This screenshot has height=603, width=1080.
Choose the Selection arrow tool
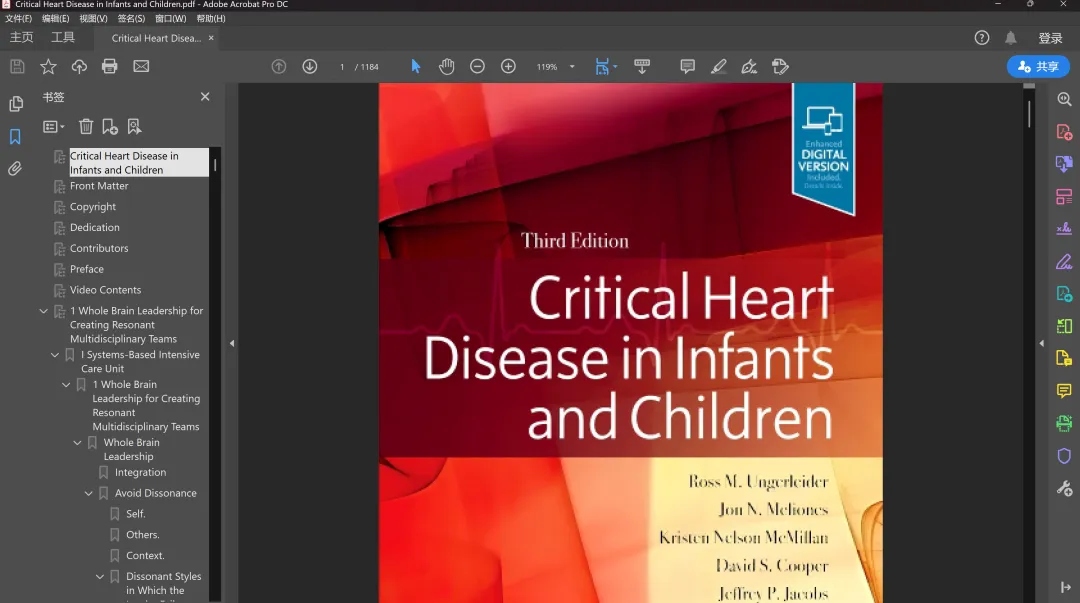pyautogui.click(x=415, y=66)
